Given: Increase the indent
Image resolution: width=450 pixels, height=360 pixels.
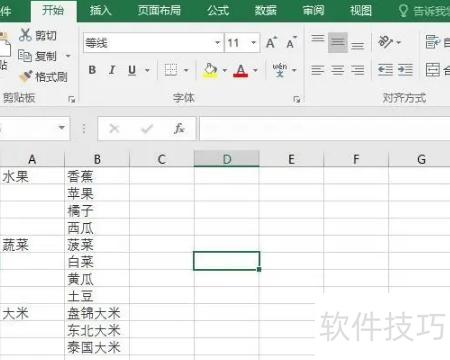Looking at the screenshot, I should 405,70.
